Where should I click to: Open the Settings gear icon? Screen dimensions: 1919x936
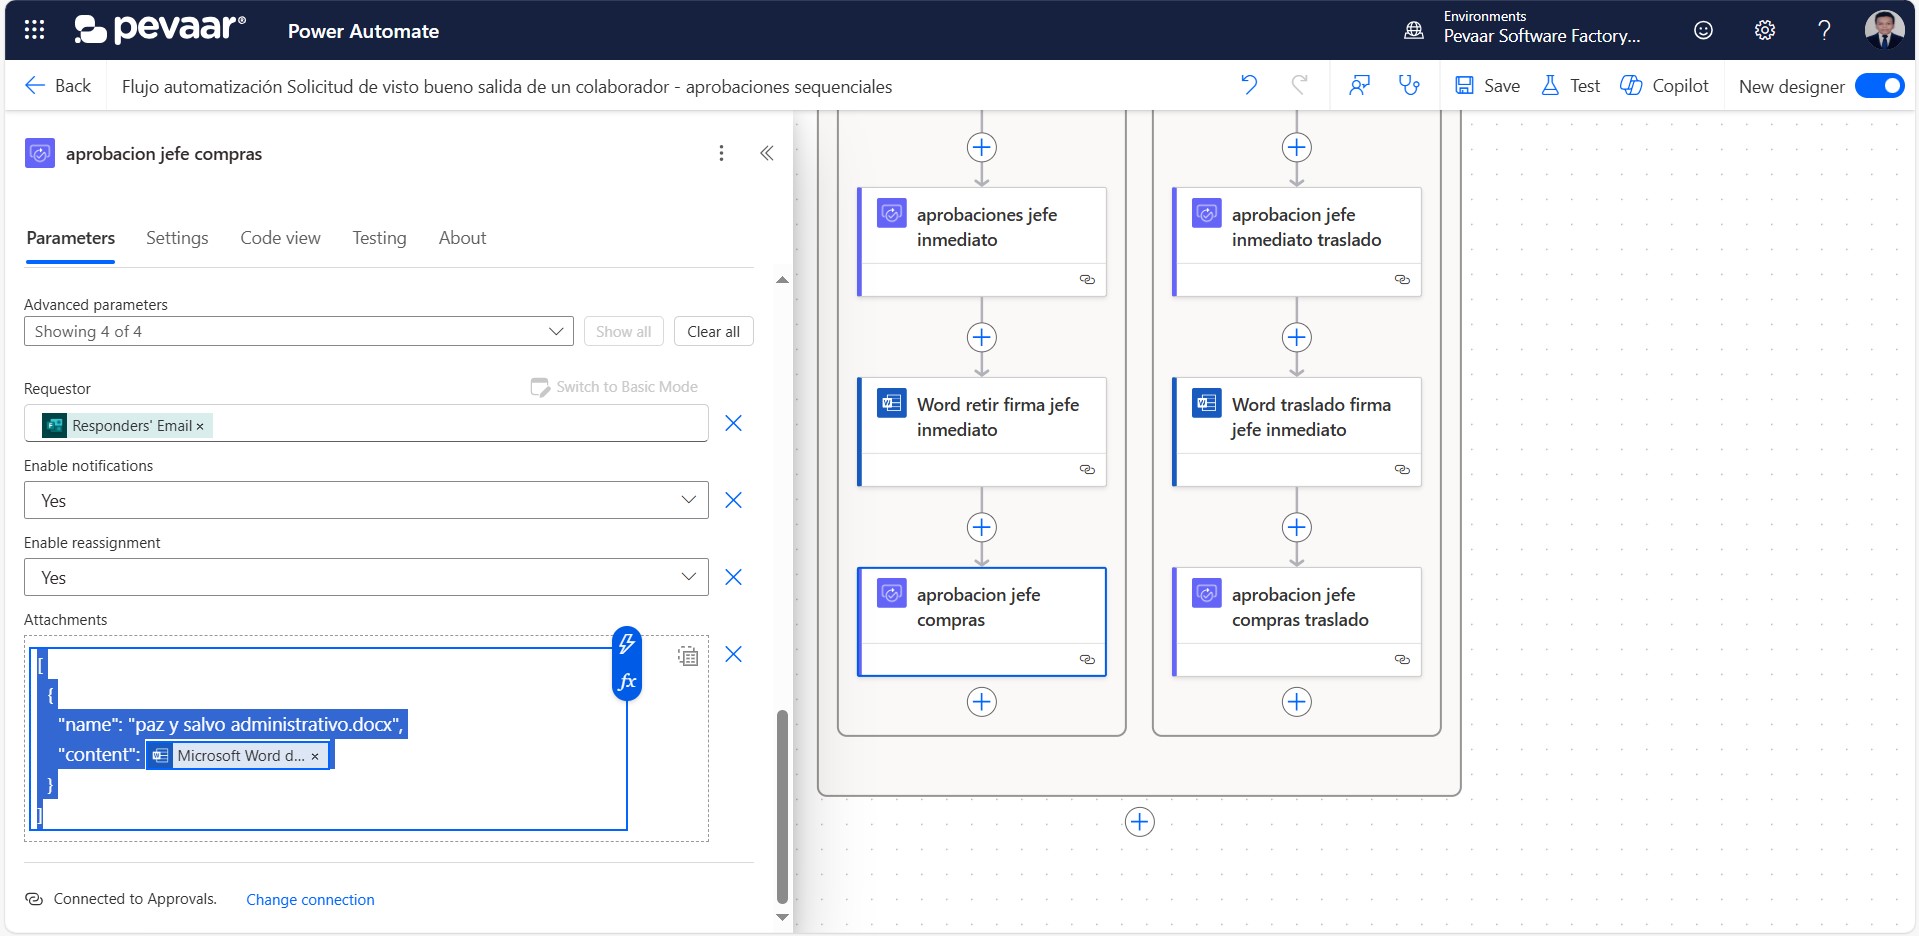point(1765,30)
